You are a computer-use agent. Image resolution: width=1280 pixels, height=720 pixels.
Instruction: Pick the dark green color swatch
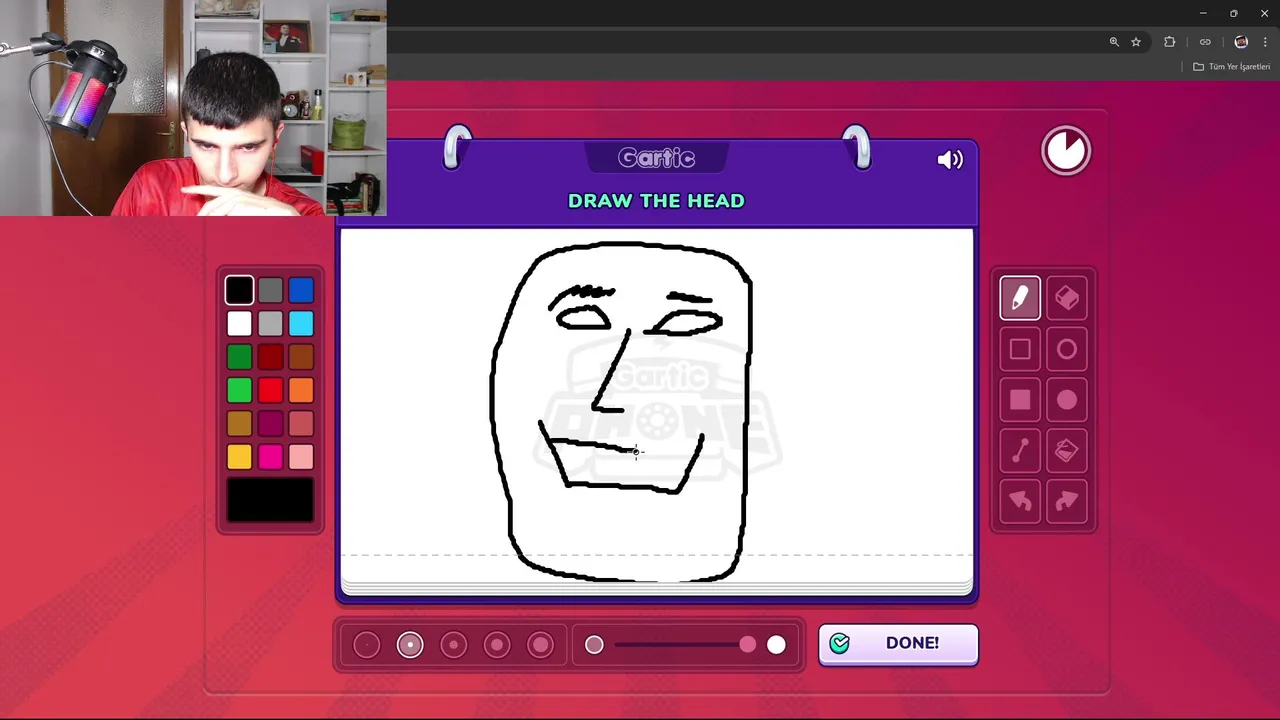[239, 357]
